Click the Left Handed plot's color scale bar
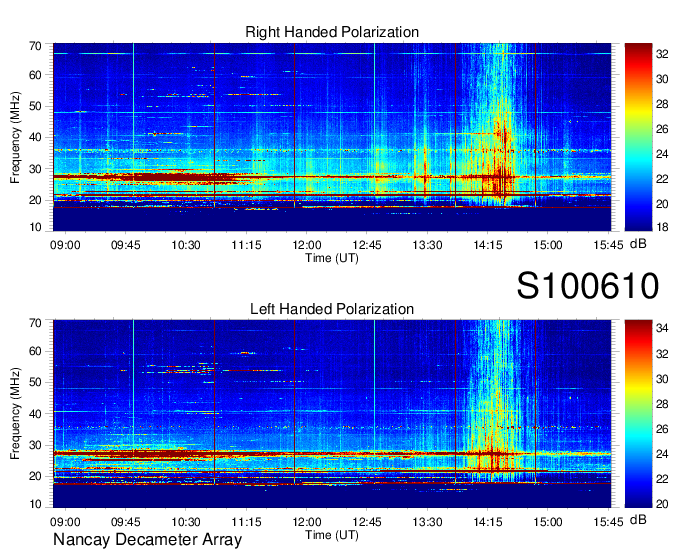This screenshot has width=680, height=552. click(x=638, y=414)
